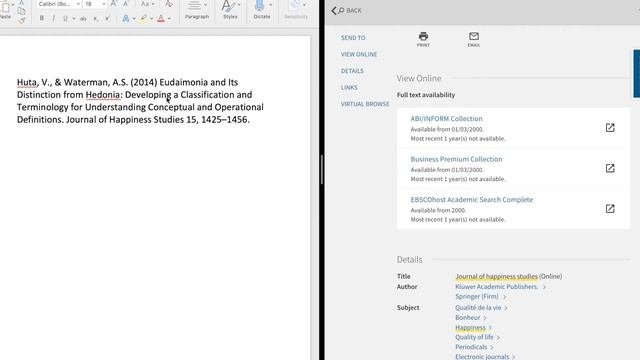Screen dimensions: 640x360
Task: Click the Clear Formatting icon
Action: (169, 4)
